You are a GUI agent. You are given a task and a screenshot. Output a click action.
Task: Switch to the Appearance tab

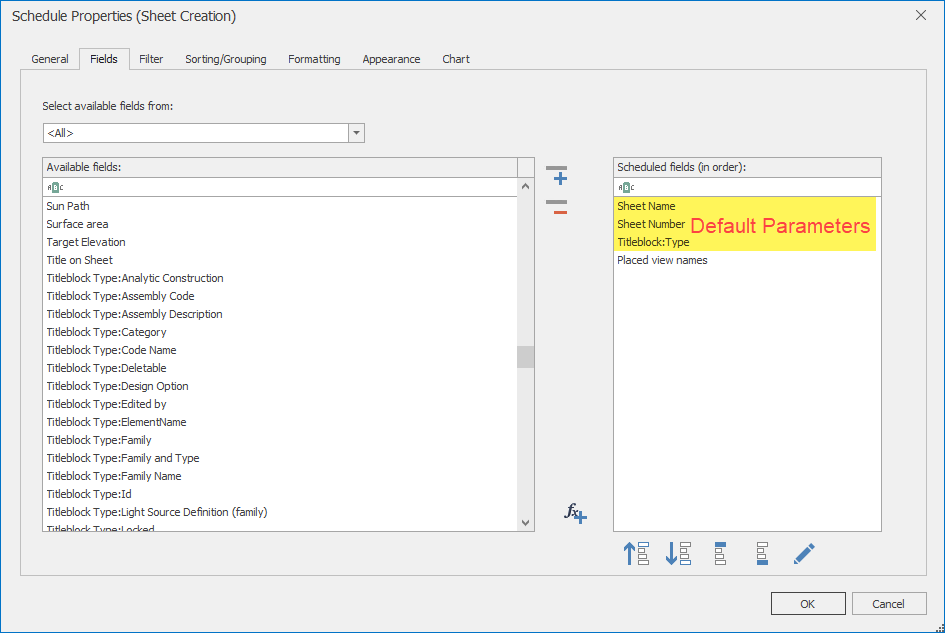click(x=391, y=59)
